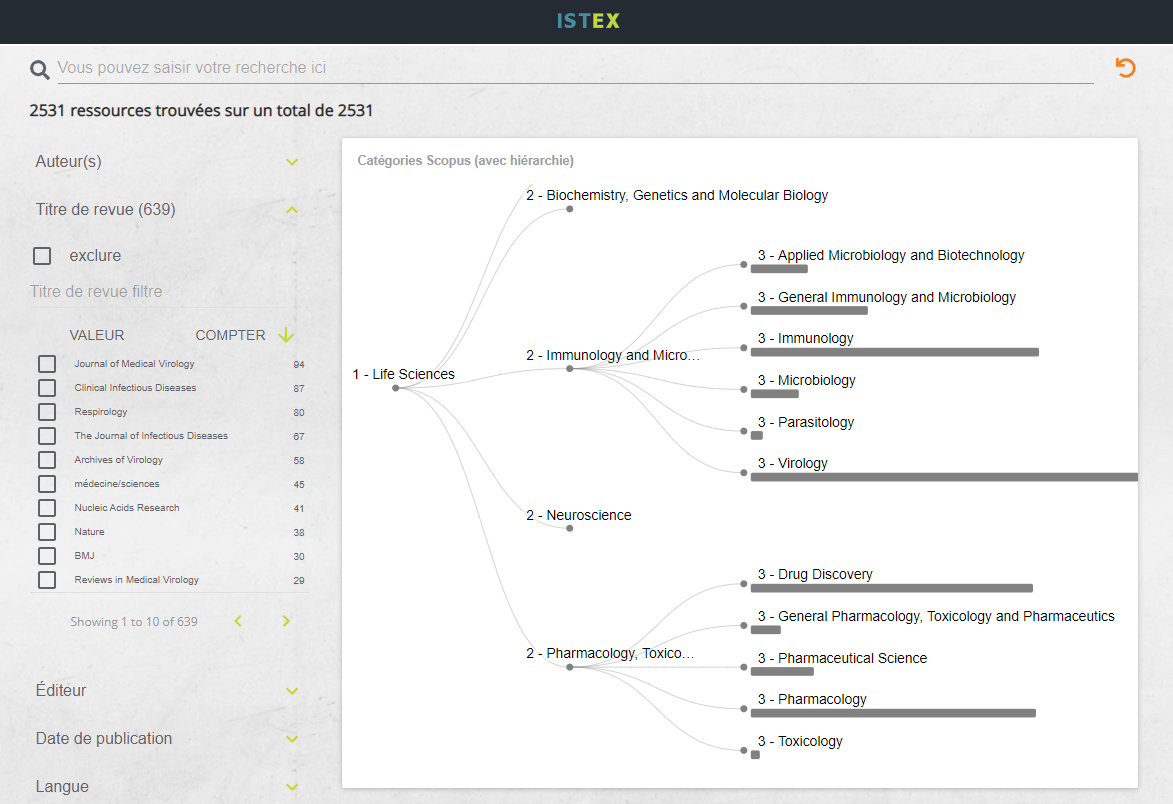This screenshot has height=804, width=1173.
Task: Check Archives of Virology checkbox
Action: click(47, 459)
